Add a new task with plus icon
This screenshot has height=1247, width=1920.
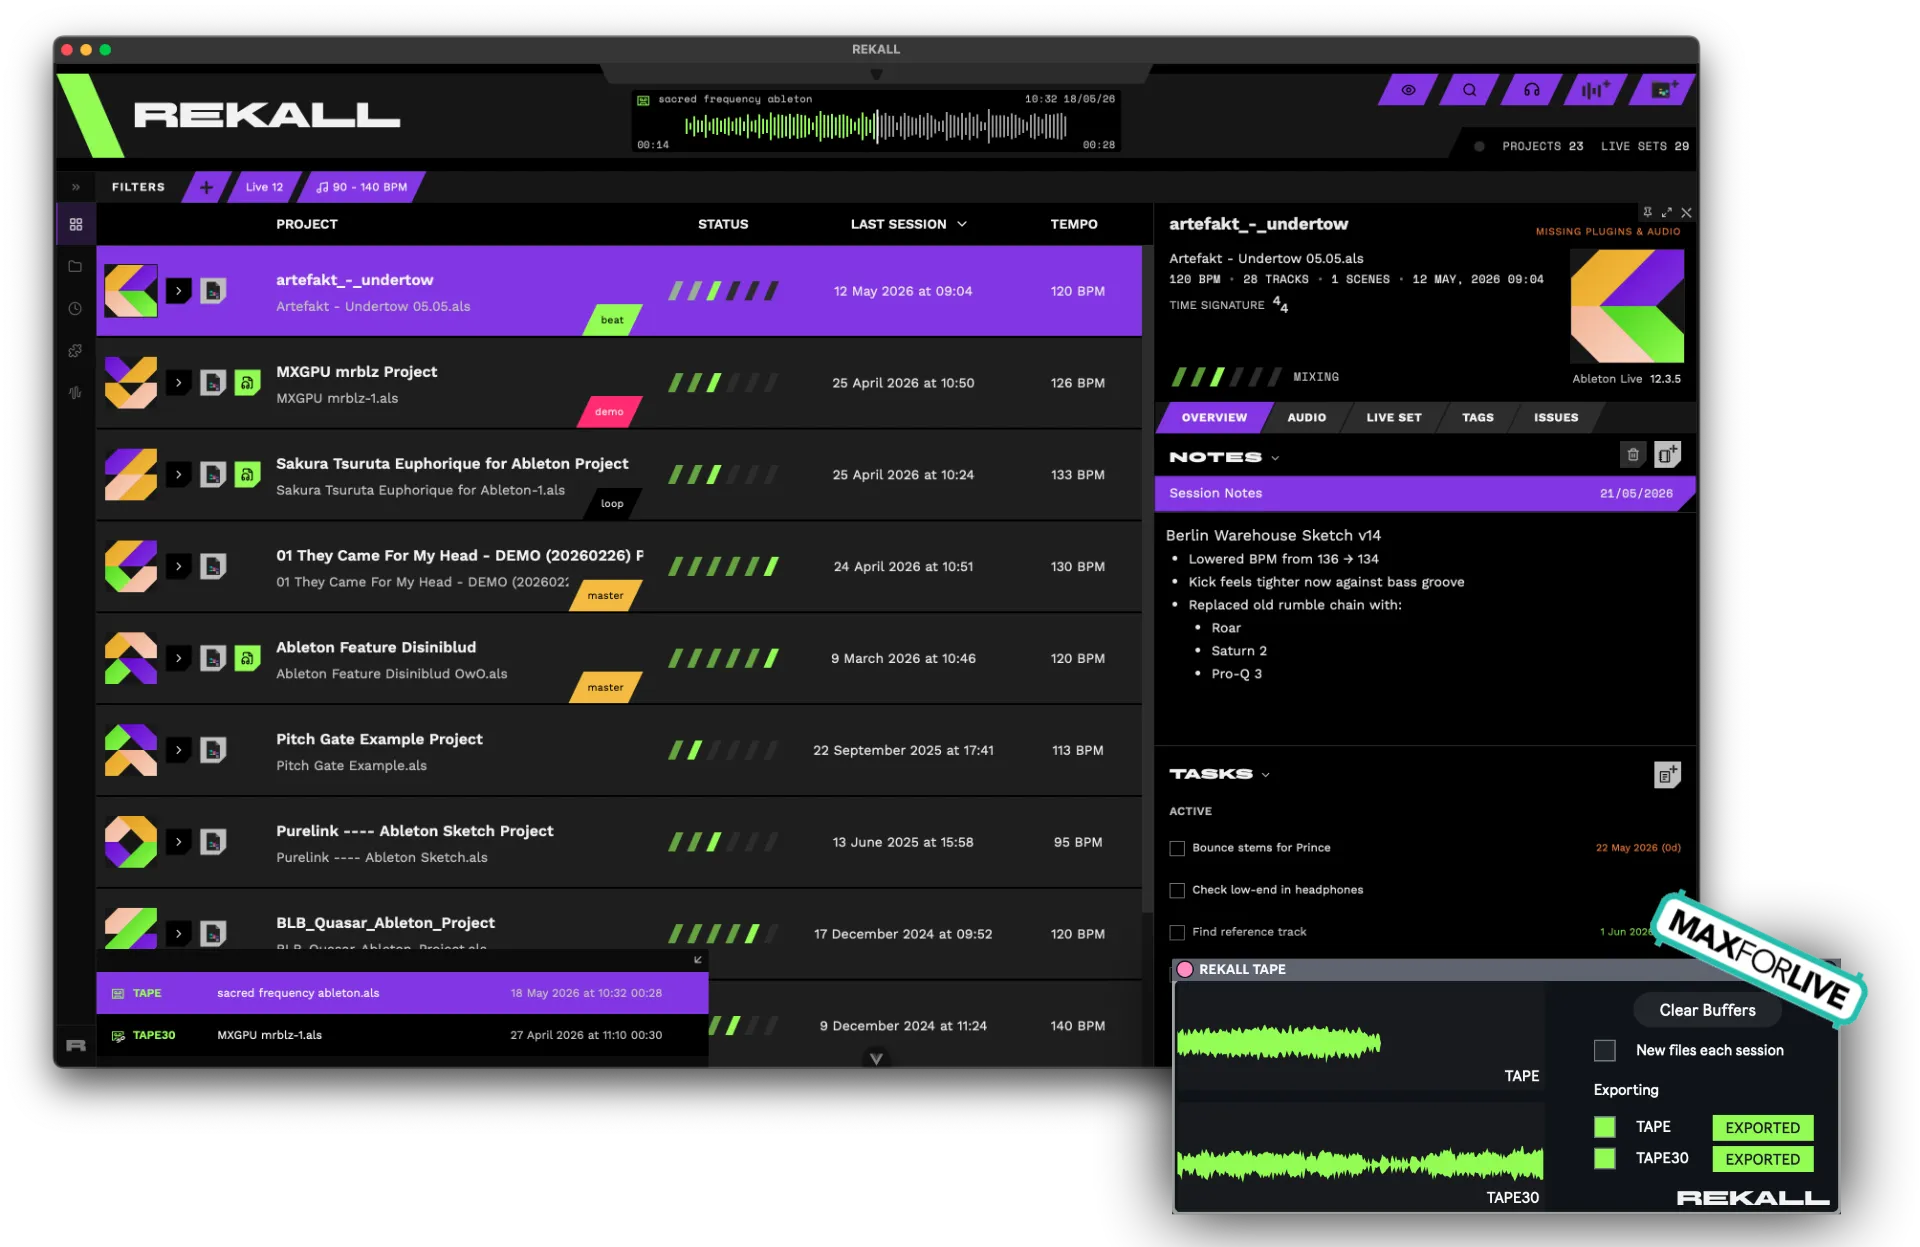tap(1667, 775)
